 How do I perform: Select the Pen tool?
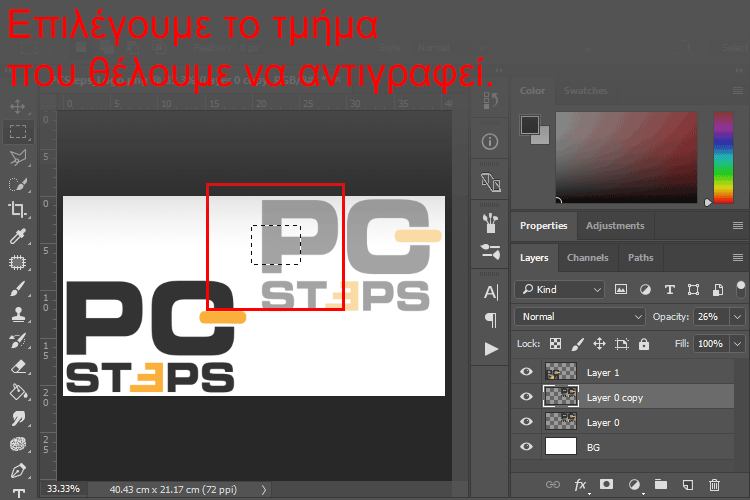[18, 470]
